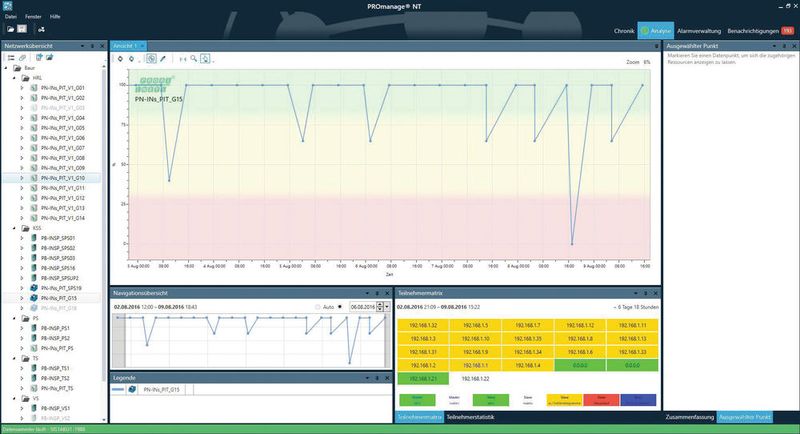Click the save disk icon in toolbar

tap(23, 31)
